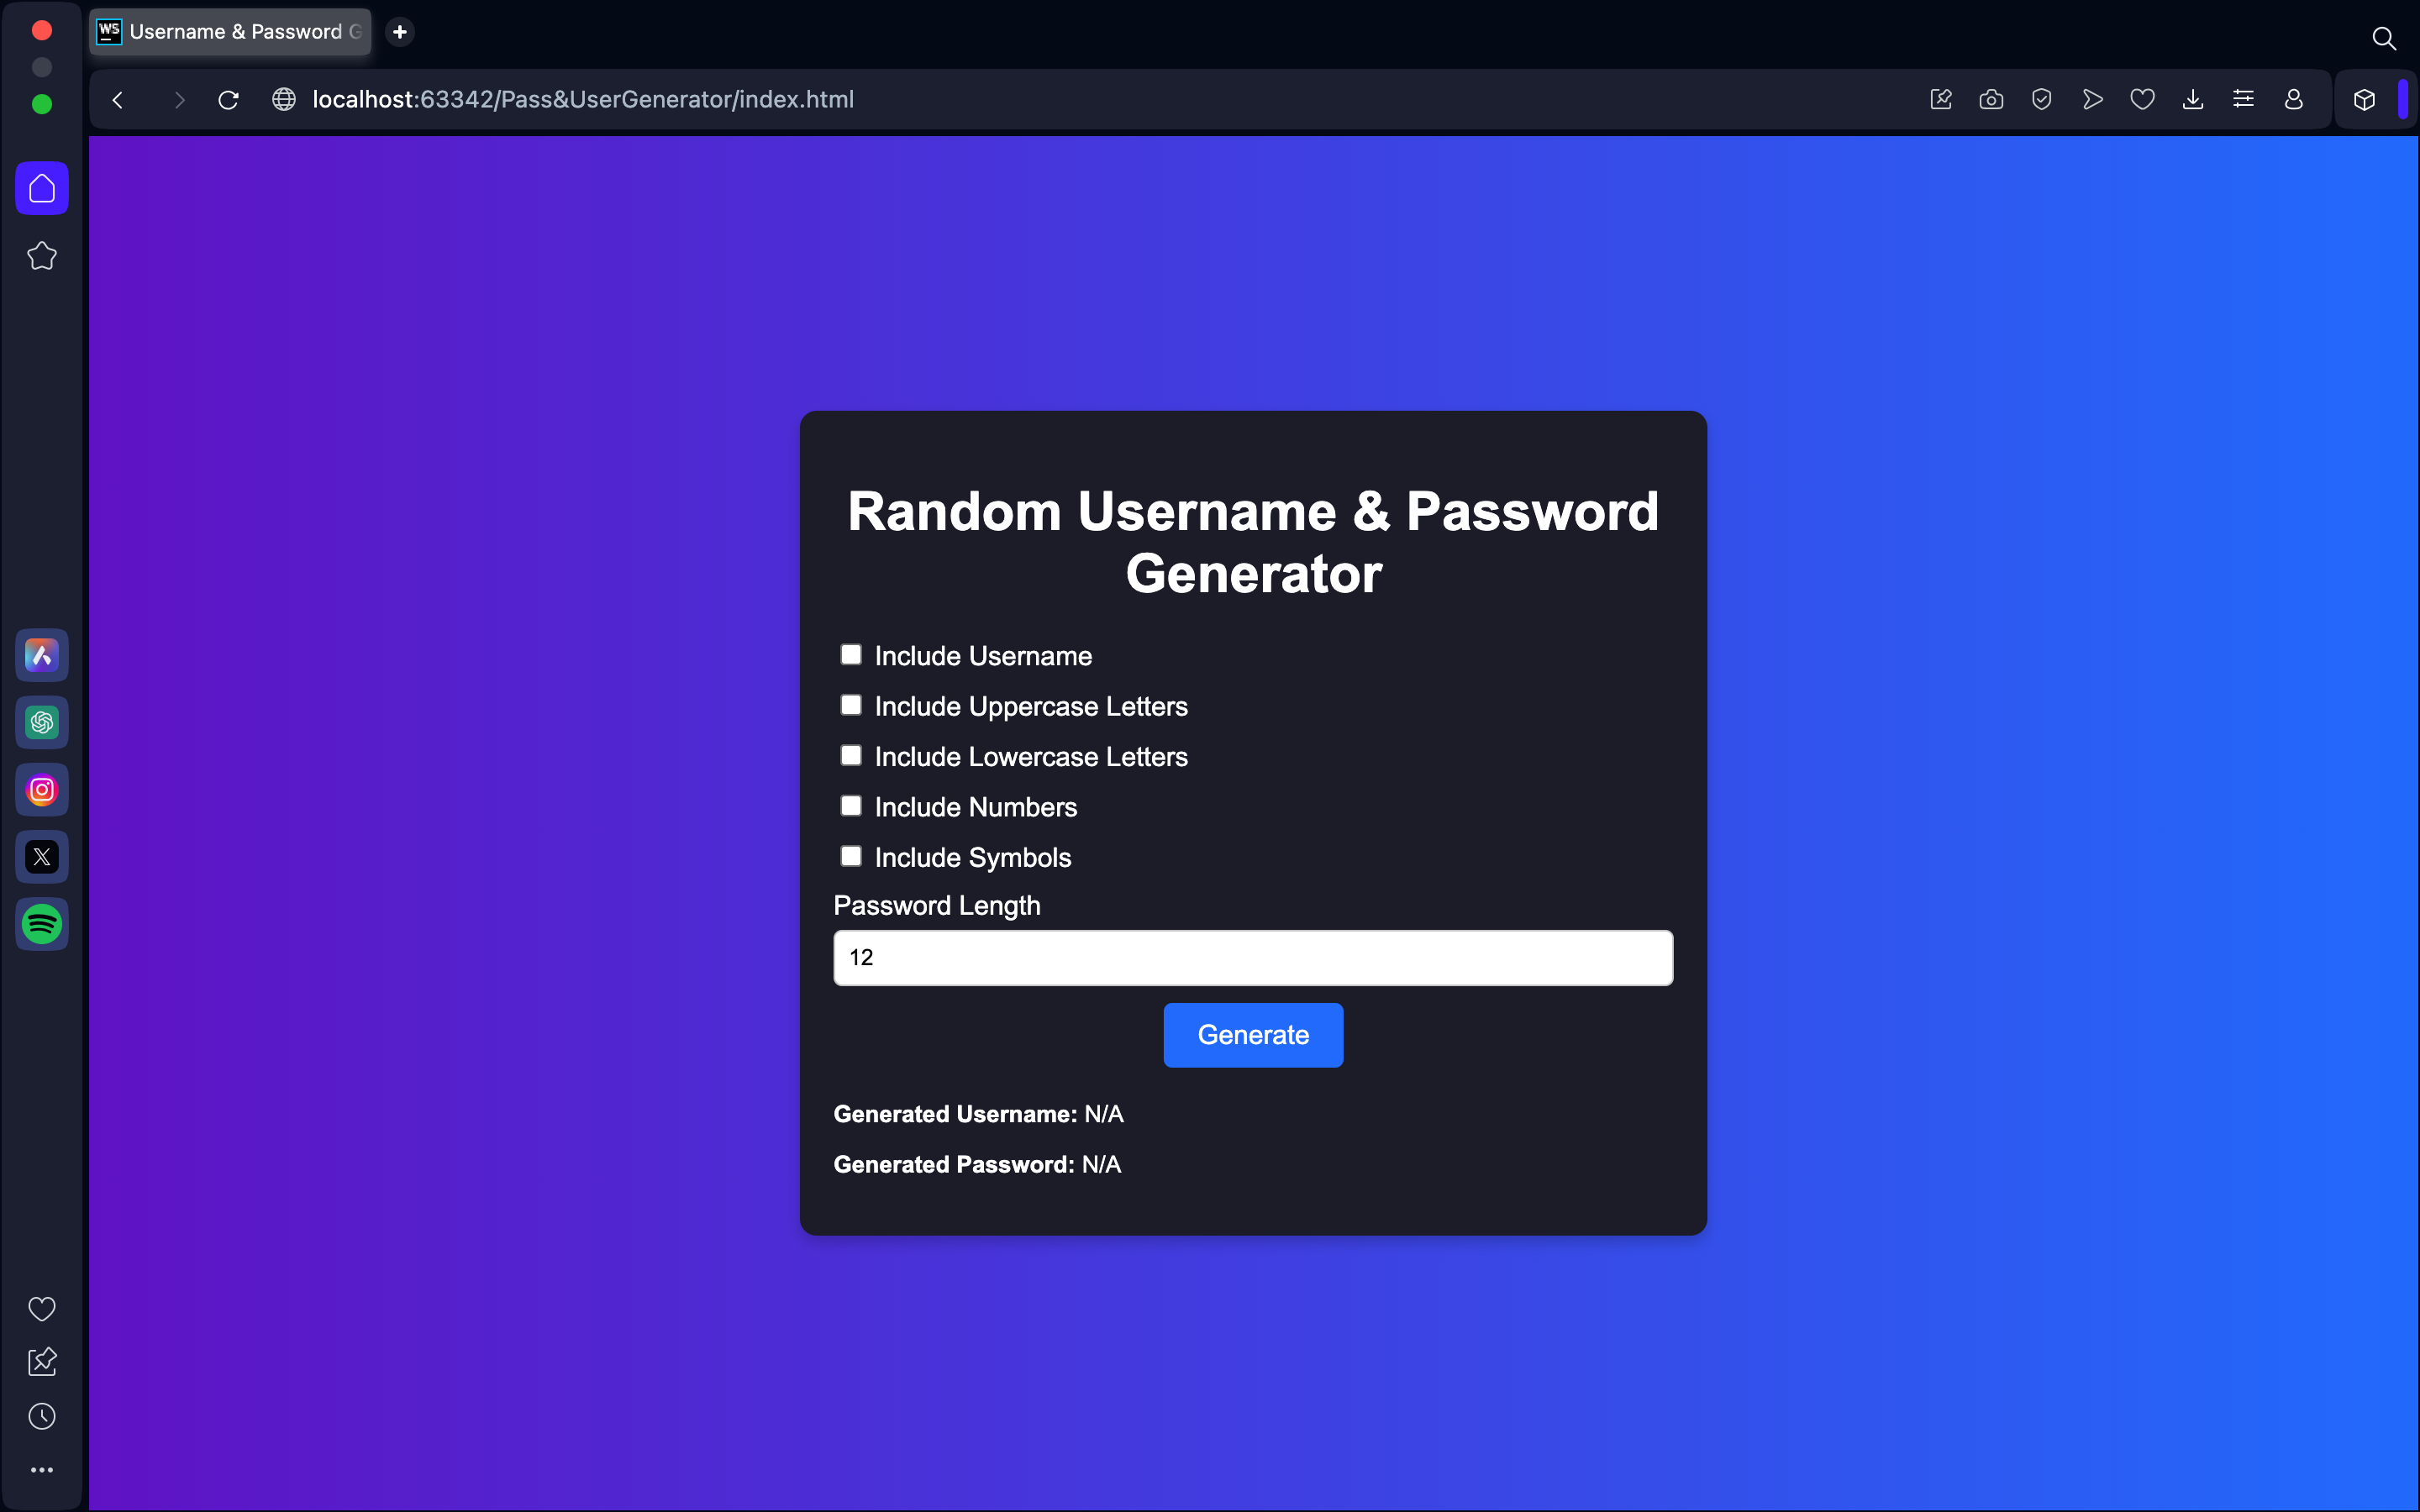Expand the browser extensions dropdown

pos(2365,99)
